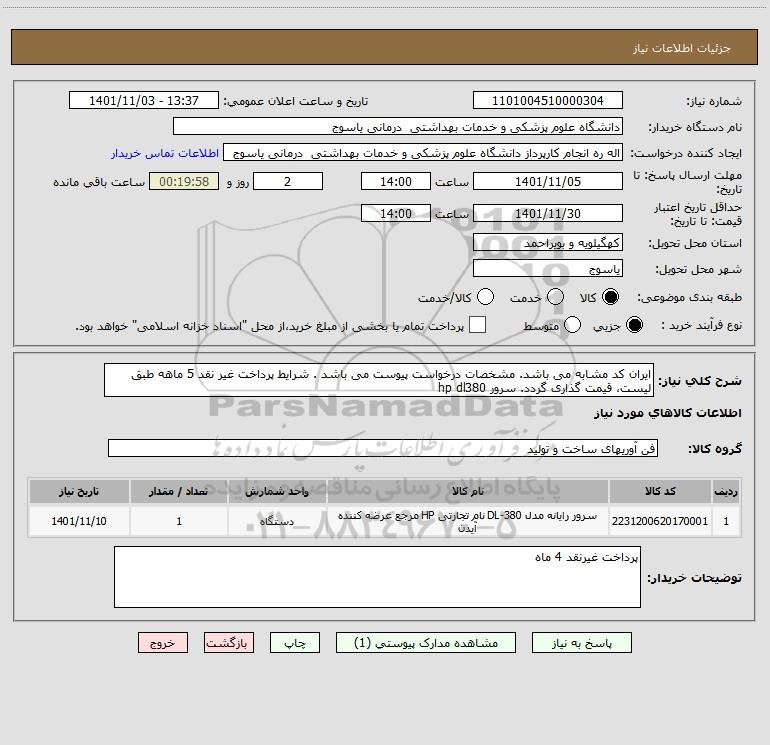
Task: Click the need date cell 1401/11/10
Action: 79,521
